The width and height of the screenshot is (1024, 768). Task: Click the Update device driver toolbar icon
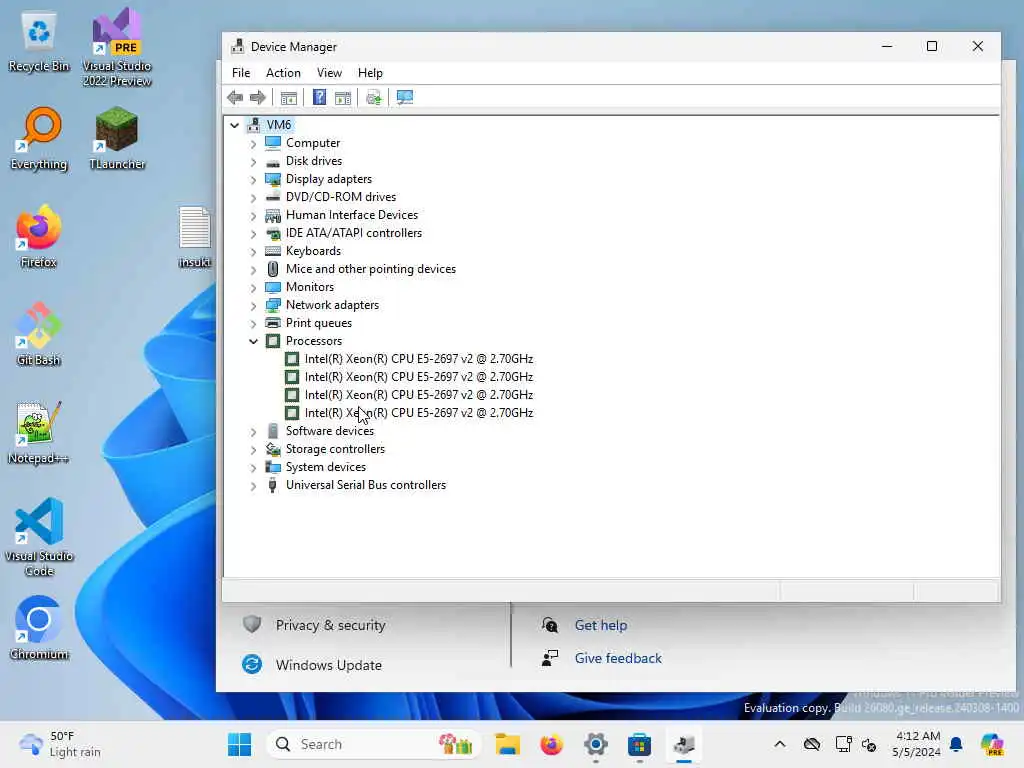tap(374, 97)
